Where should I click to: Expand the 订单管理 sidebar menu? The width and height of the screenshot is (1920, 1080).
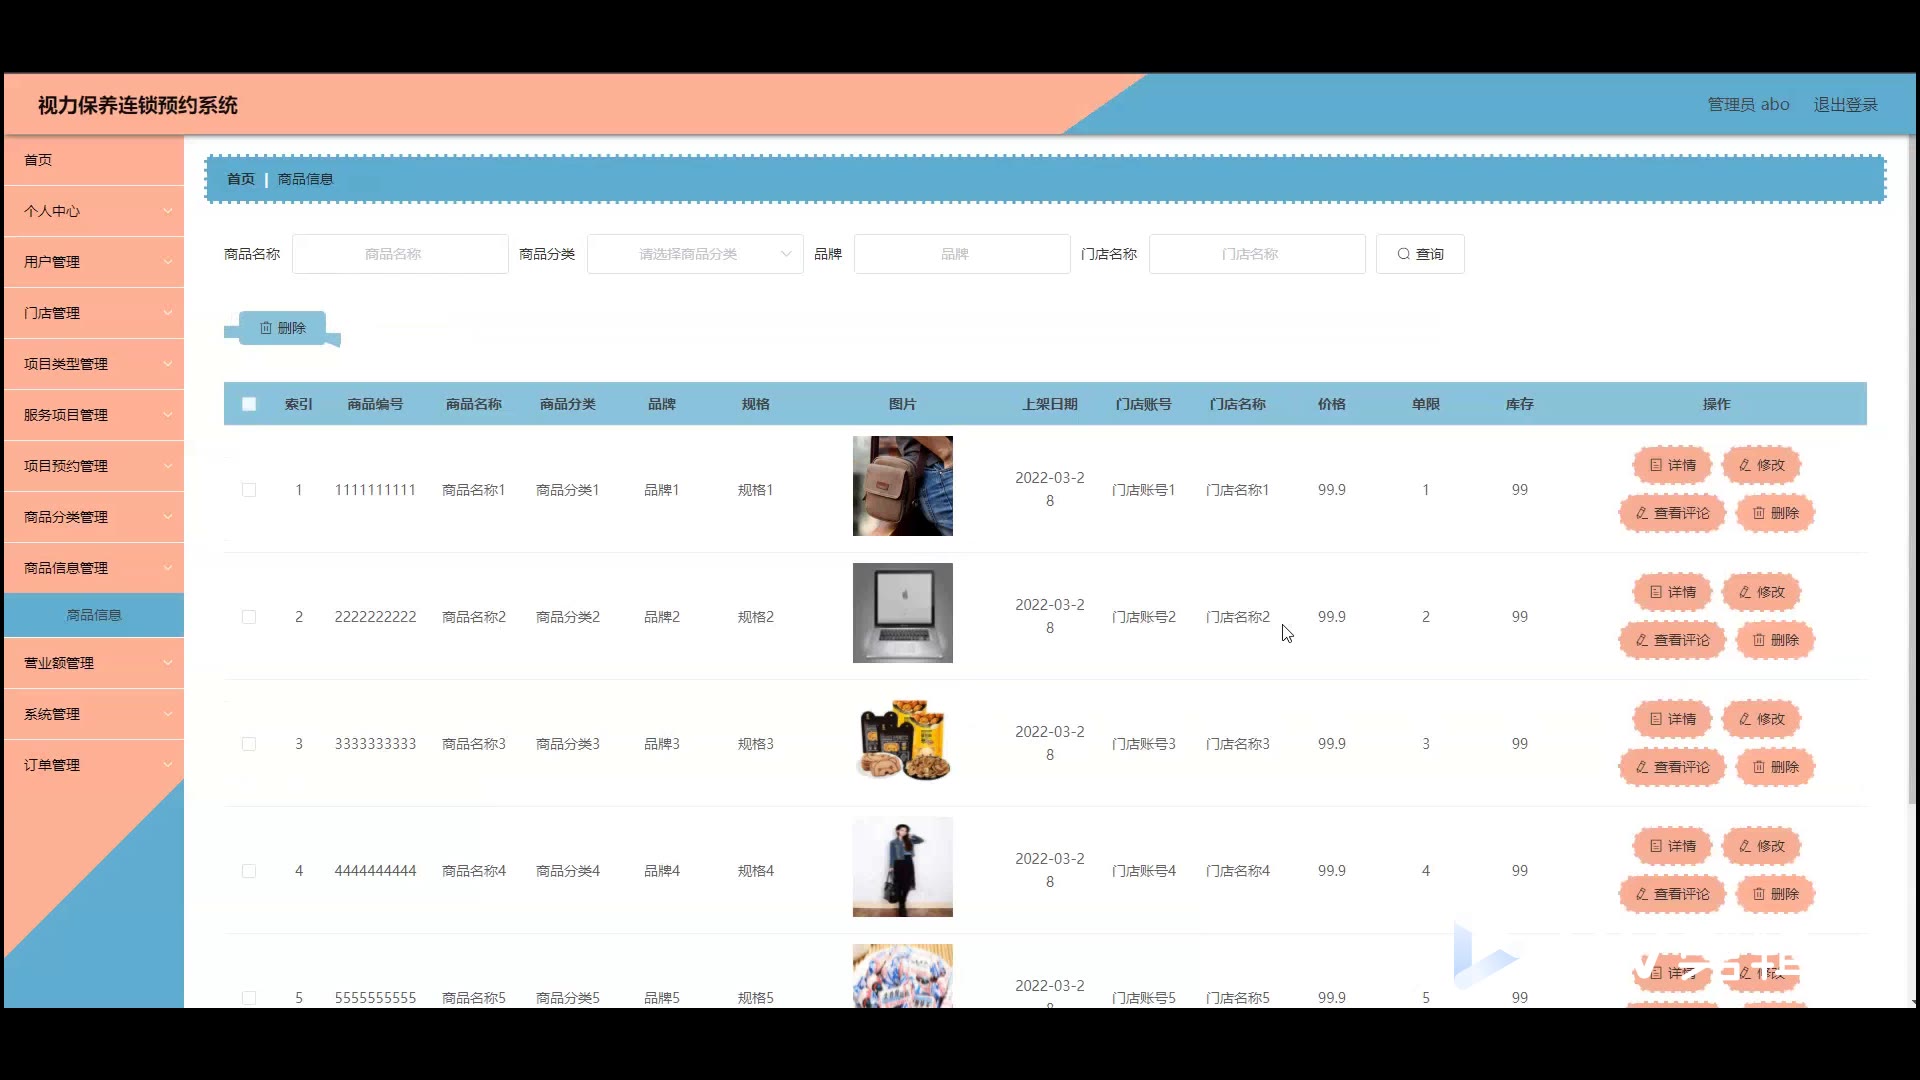click(94, 765)
